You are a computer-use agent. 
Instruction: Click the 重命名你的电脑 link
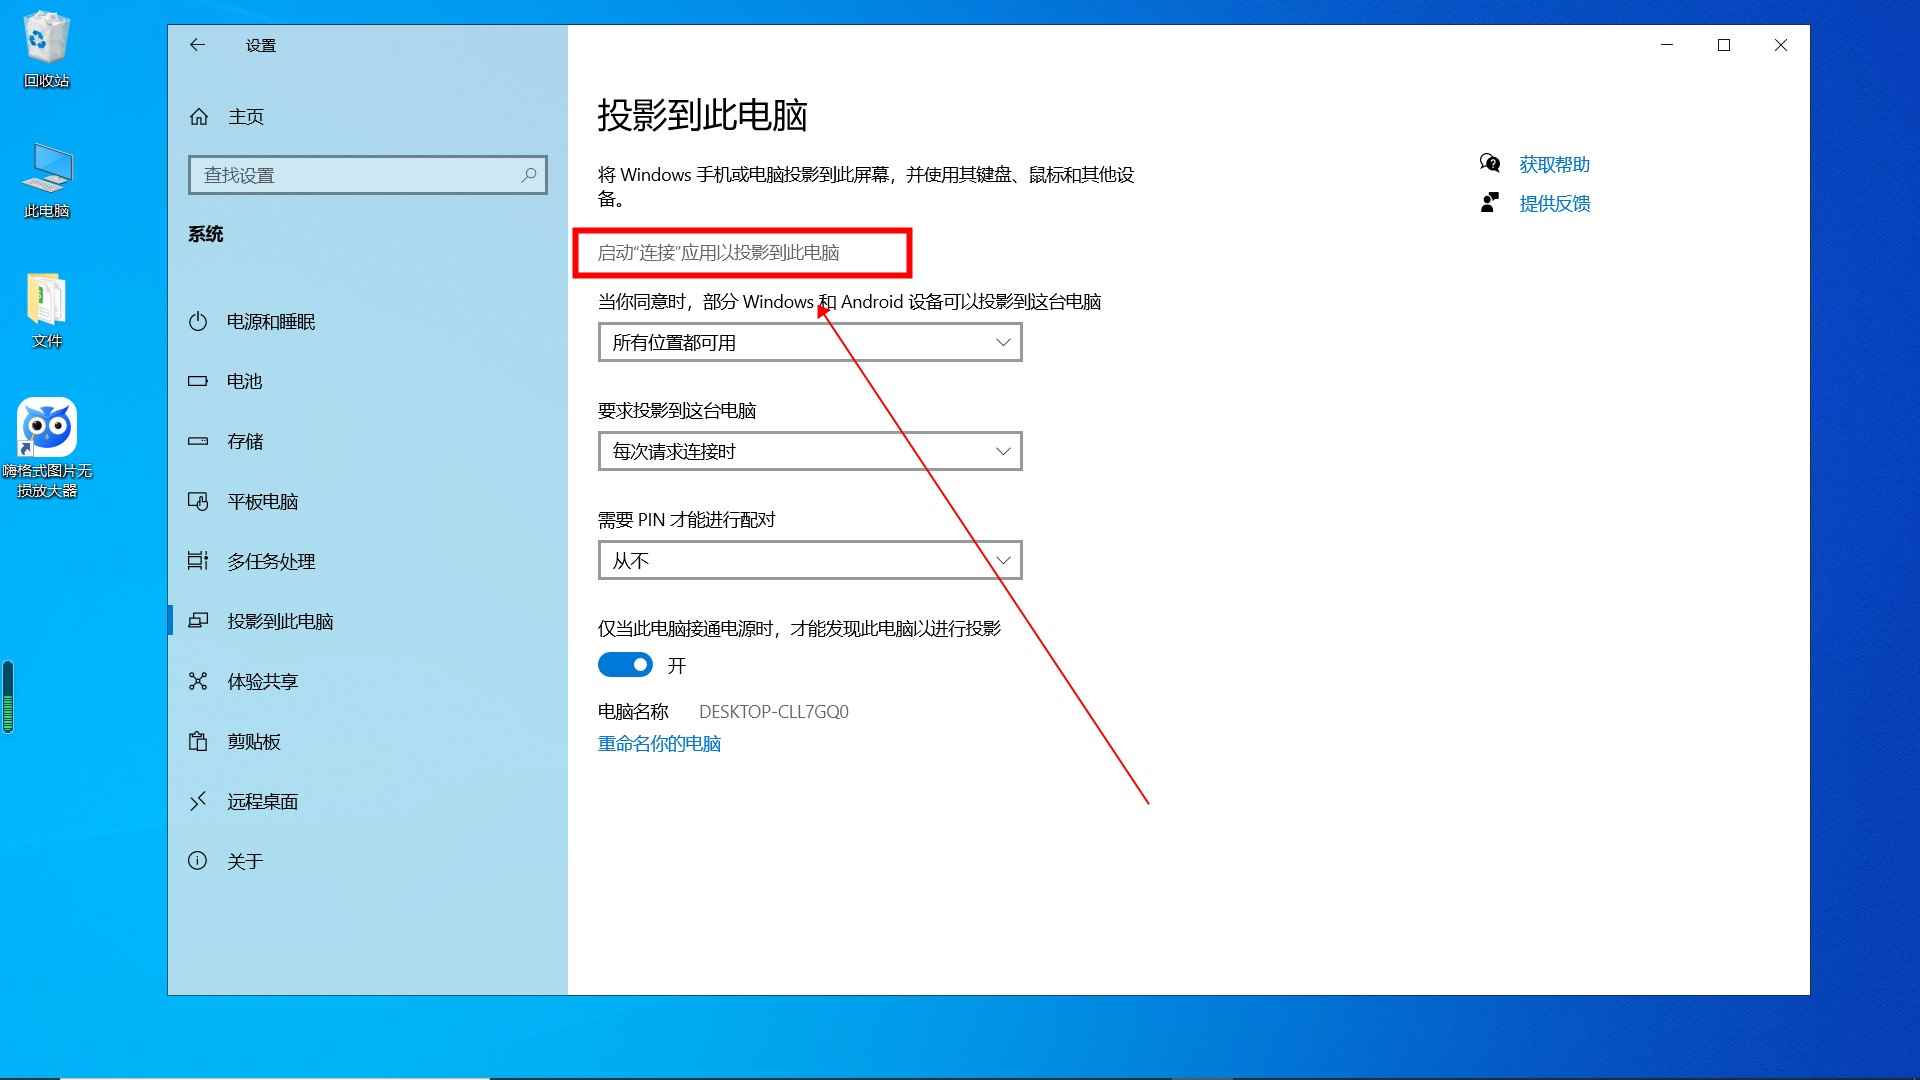[658, 743]
